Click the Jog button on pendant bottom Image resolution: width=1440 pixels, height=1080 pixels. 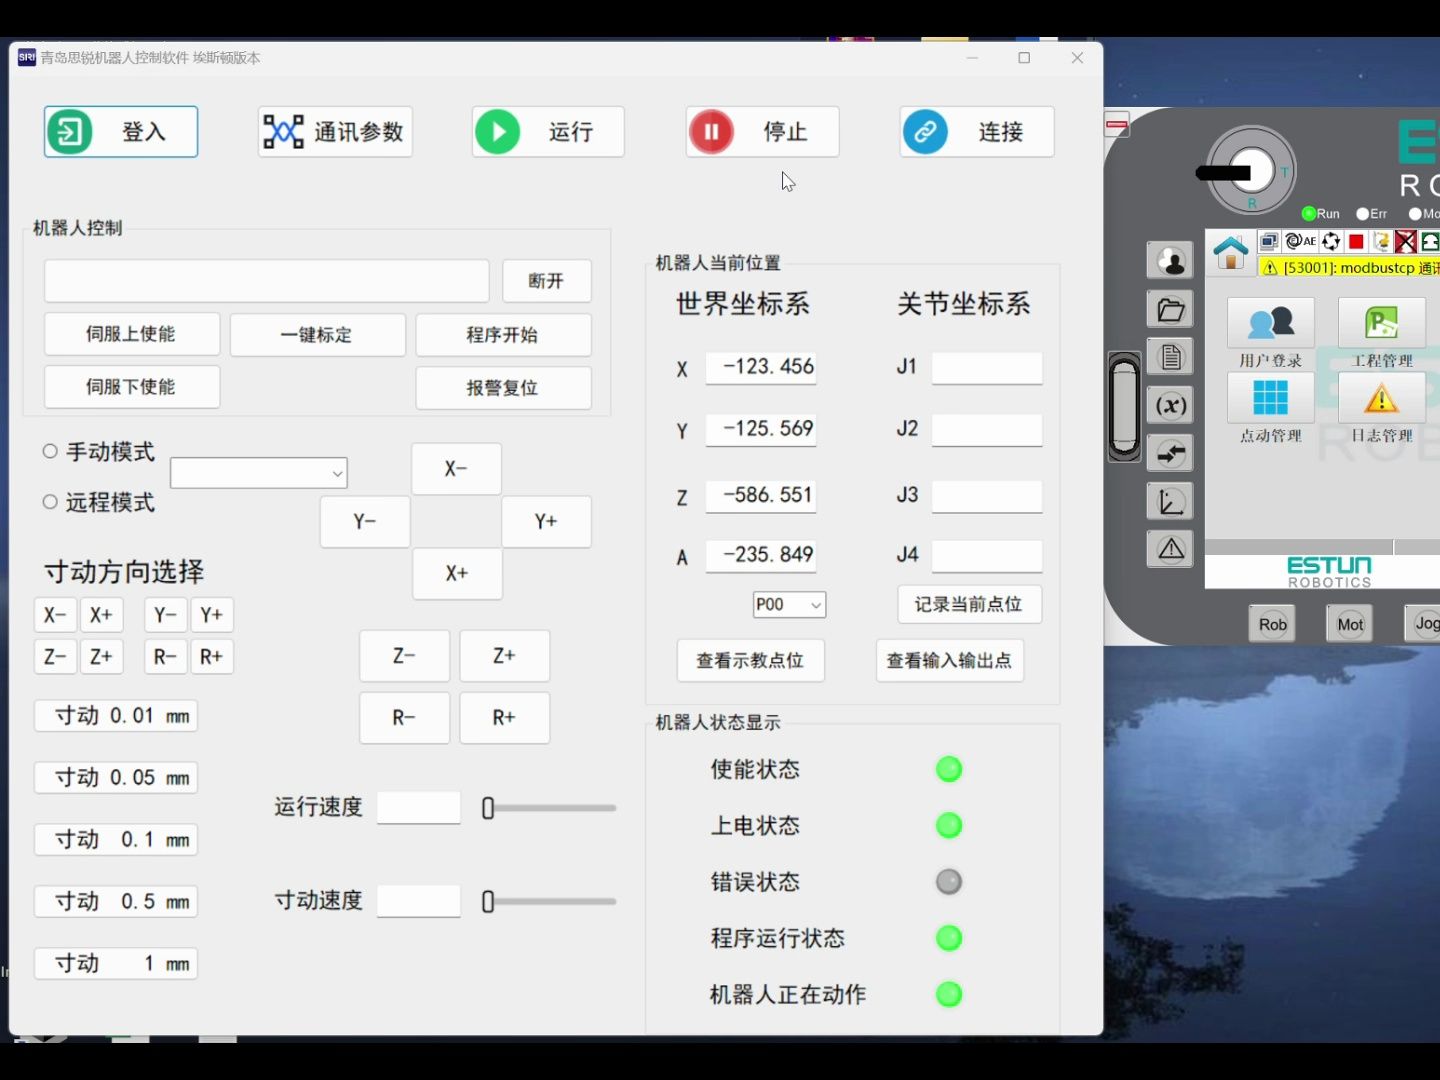click(1425, 623)
